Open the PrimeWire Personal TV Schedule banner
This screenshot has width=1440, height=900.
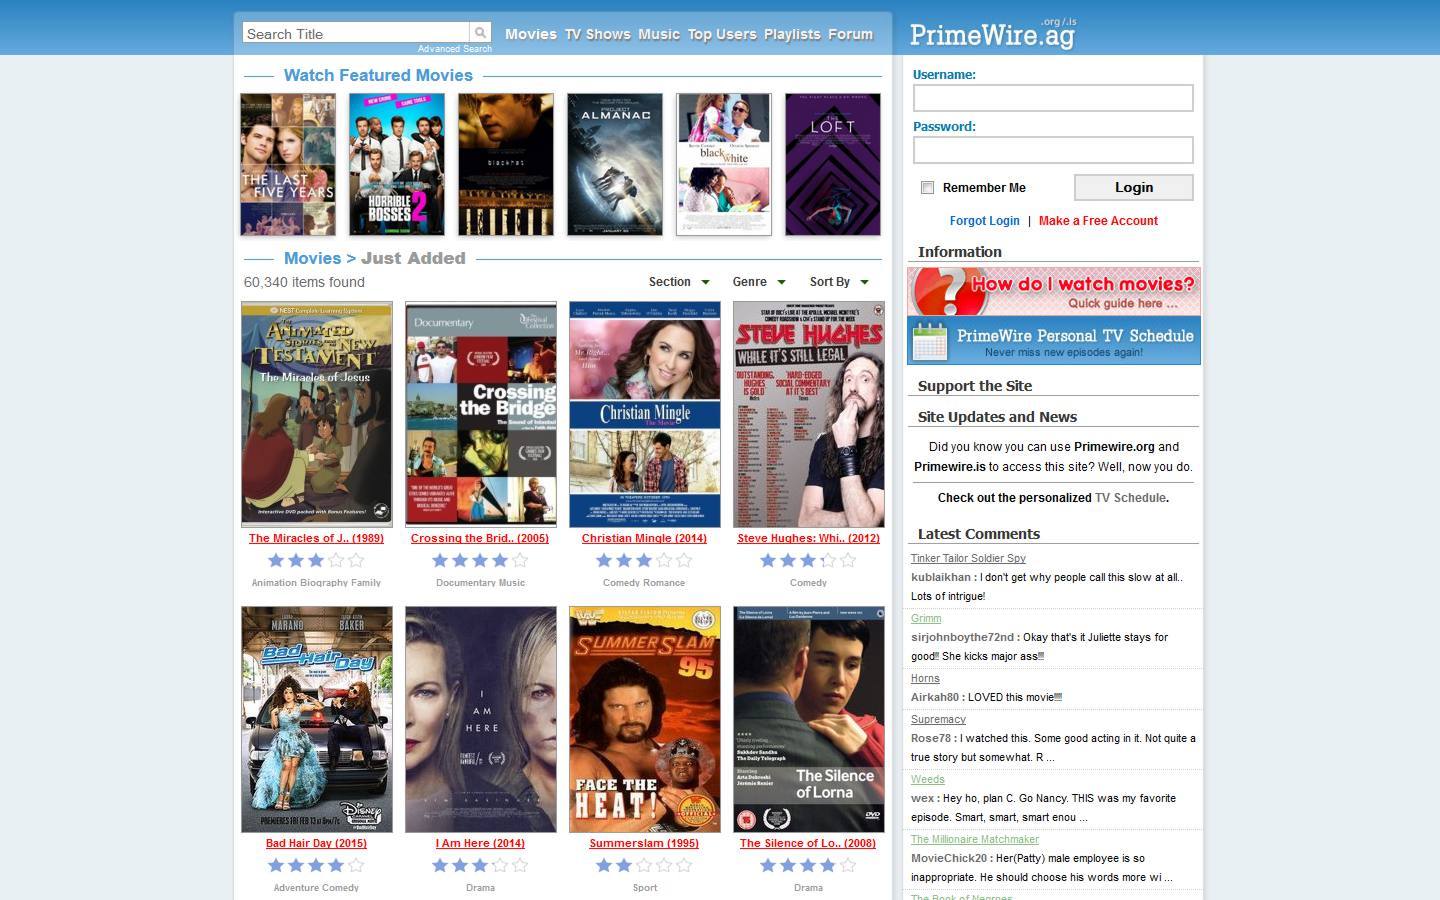pos(1054,340)
